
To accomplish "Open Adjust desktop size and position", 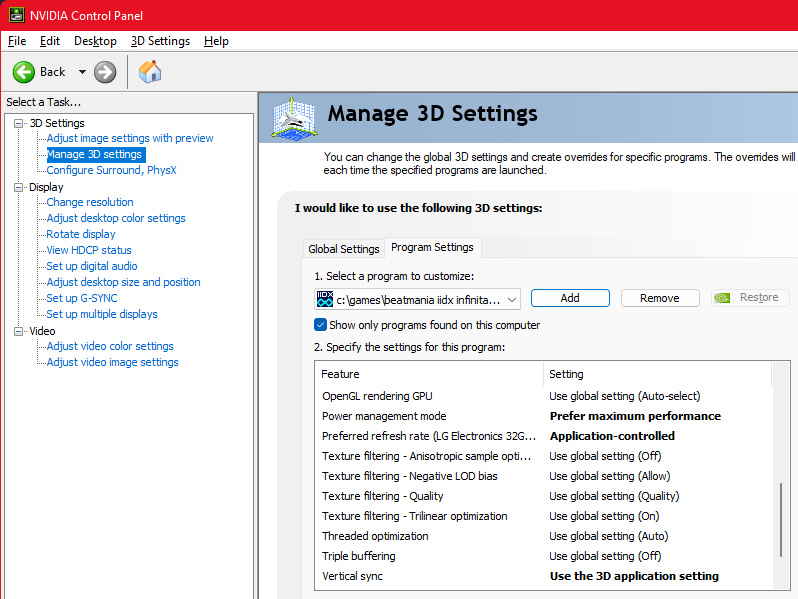I will pyautogui.click(x=123, y=282).
